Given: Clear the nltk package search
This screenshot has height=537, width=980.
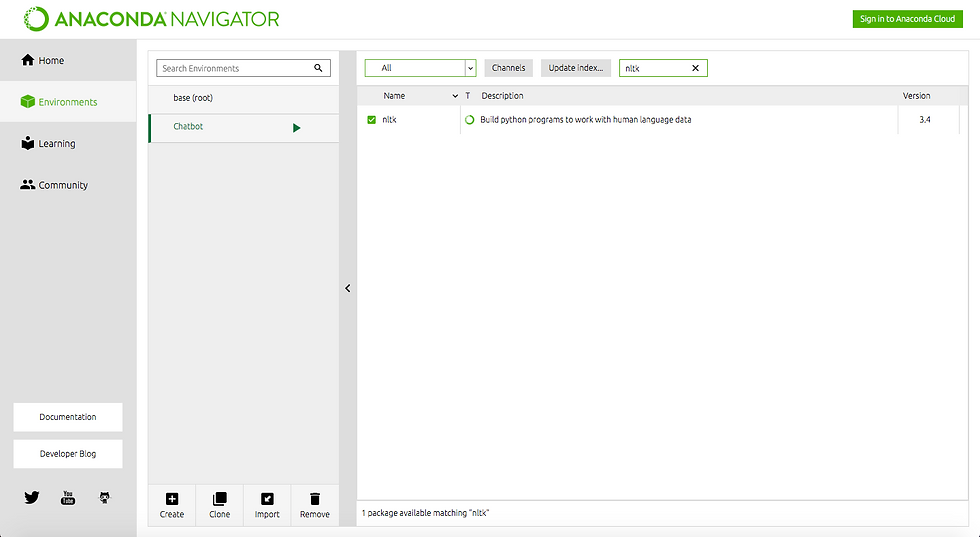Looking at the screenshot, I should pyautogui.click(x=695, y=68).
